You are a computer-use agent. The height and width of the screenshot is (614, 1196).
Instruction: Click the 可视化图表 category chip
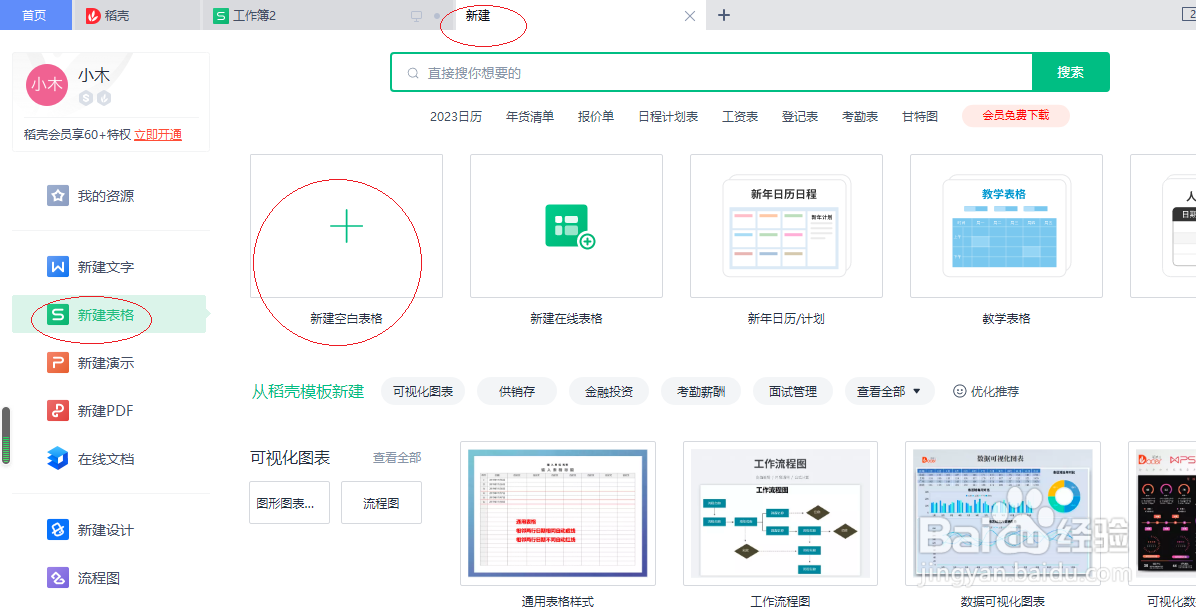(x=423, y=391)
